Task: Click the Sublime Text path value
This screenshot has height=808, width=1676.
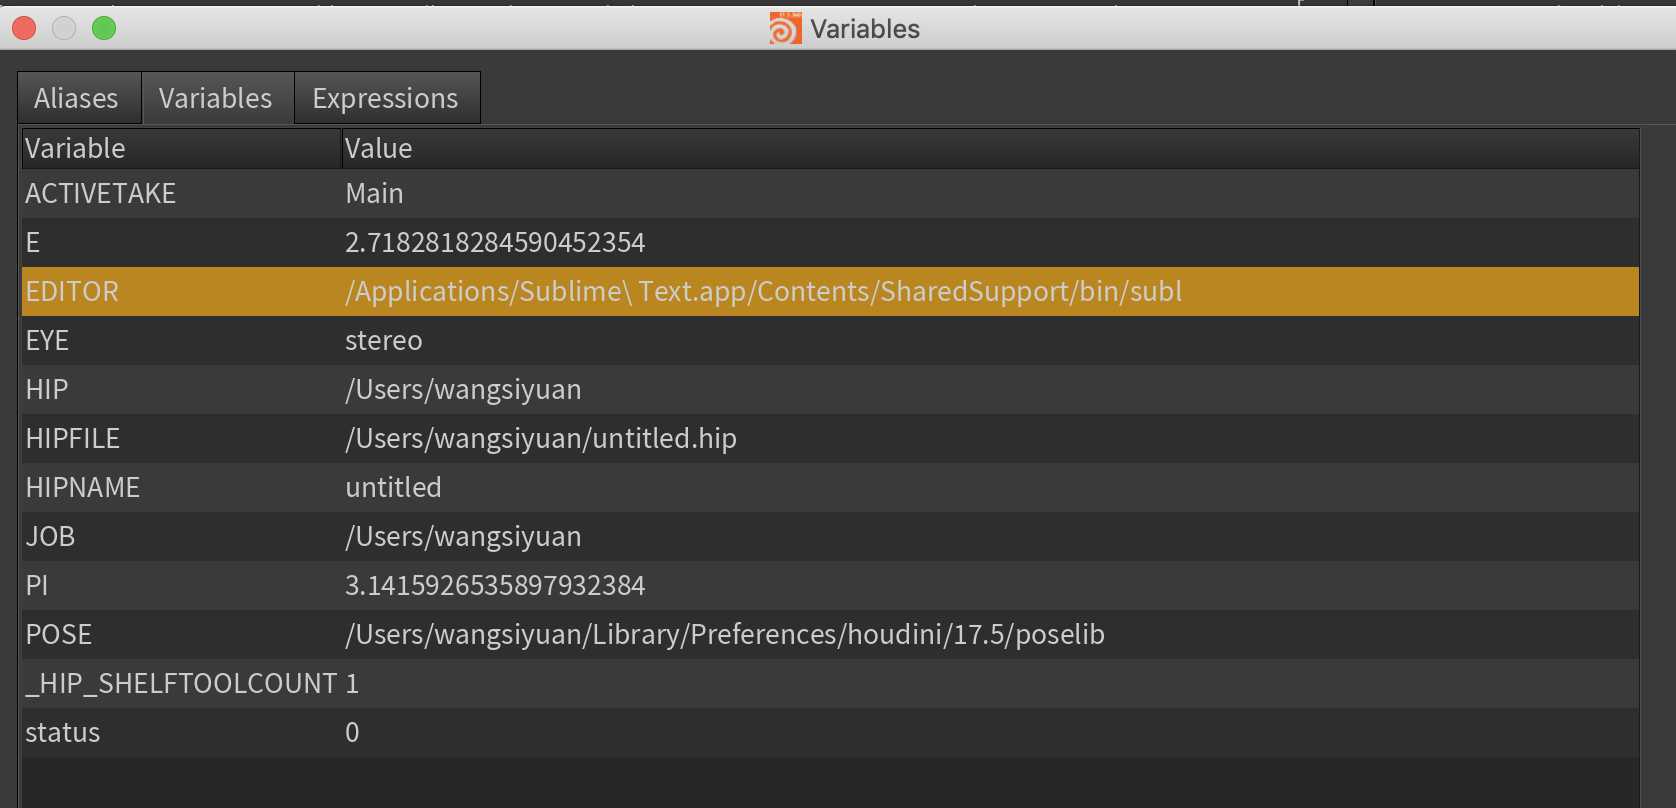Action: pyautogui.click(x=763, y=291)
